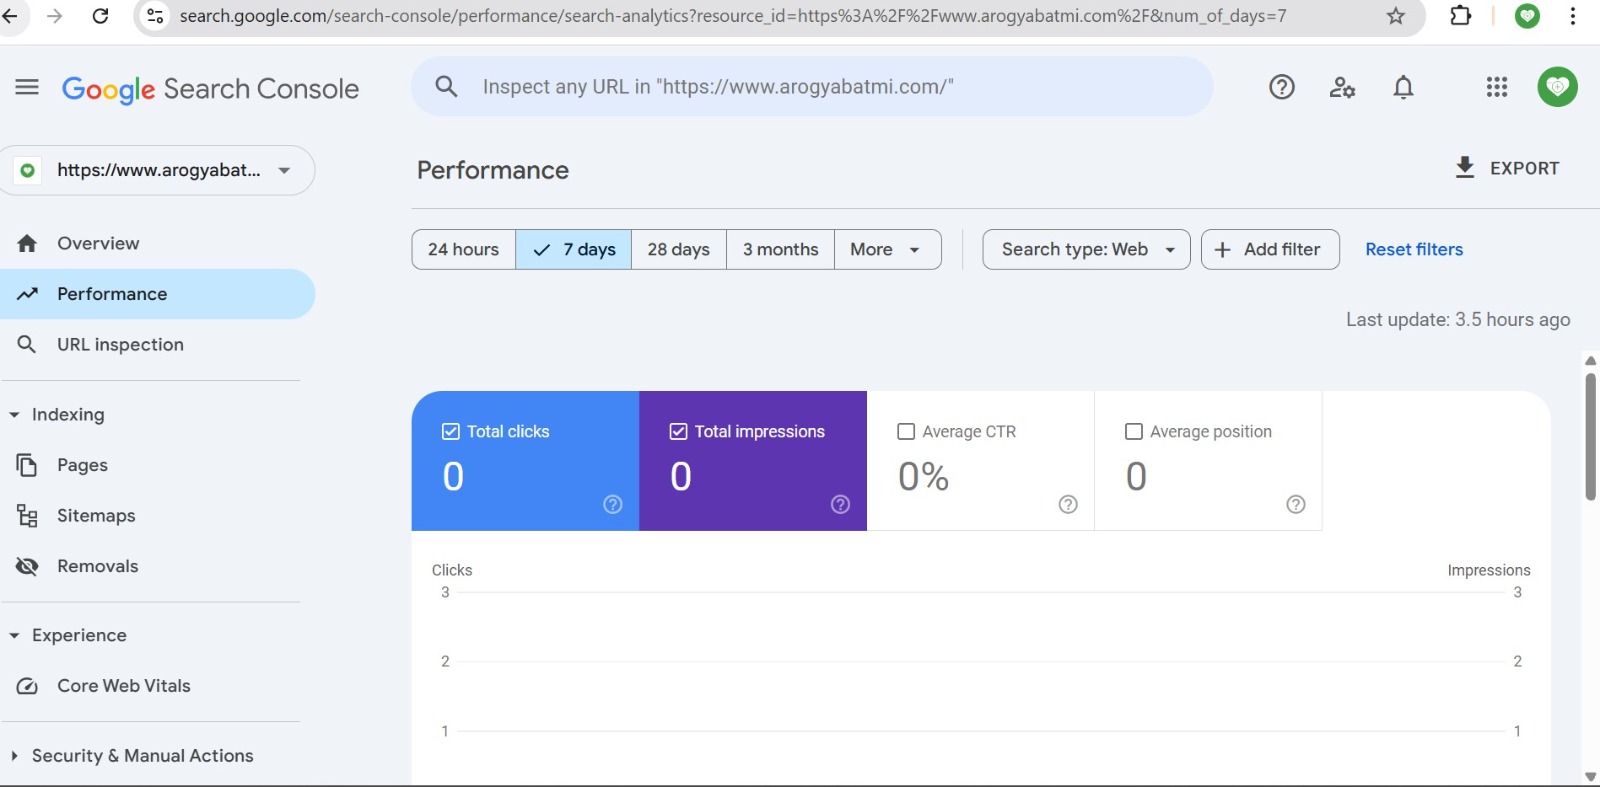Open the More date range dropdown
The height and width of the screenshot is (787, 1600).
pos(887,249)
